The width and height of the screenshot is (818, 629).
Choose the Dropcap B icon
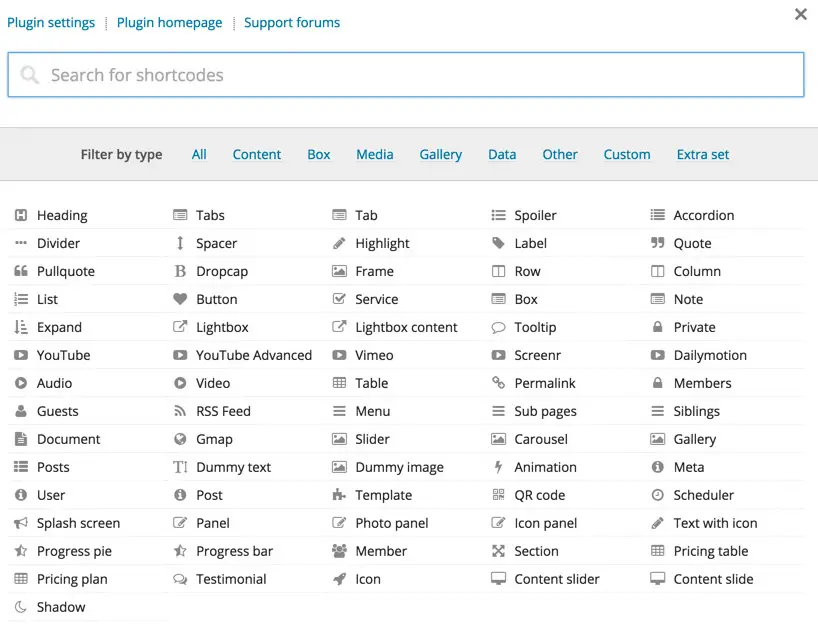180,271
